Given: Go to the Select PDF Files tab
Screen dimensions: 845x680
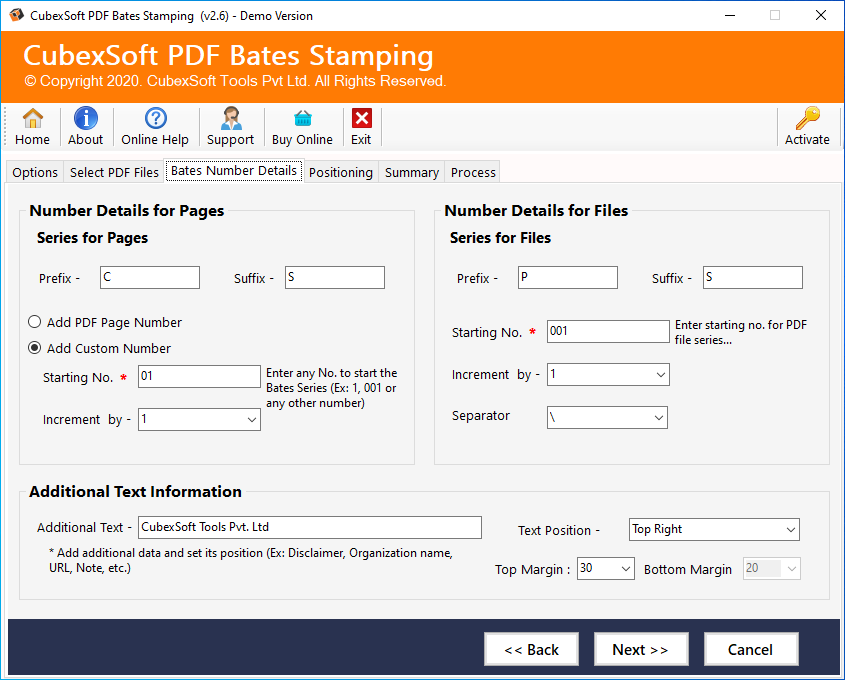Looking at the screenshot, I should point(114,172).
